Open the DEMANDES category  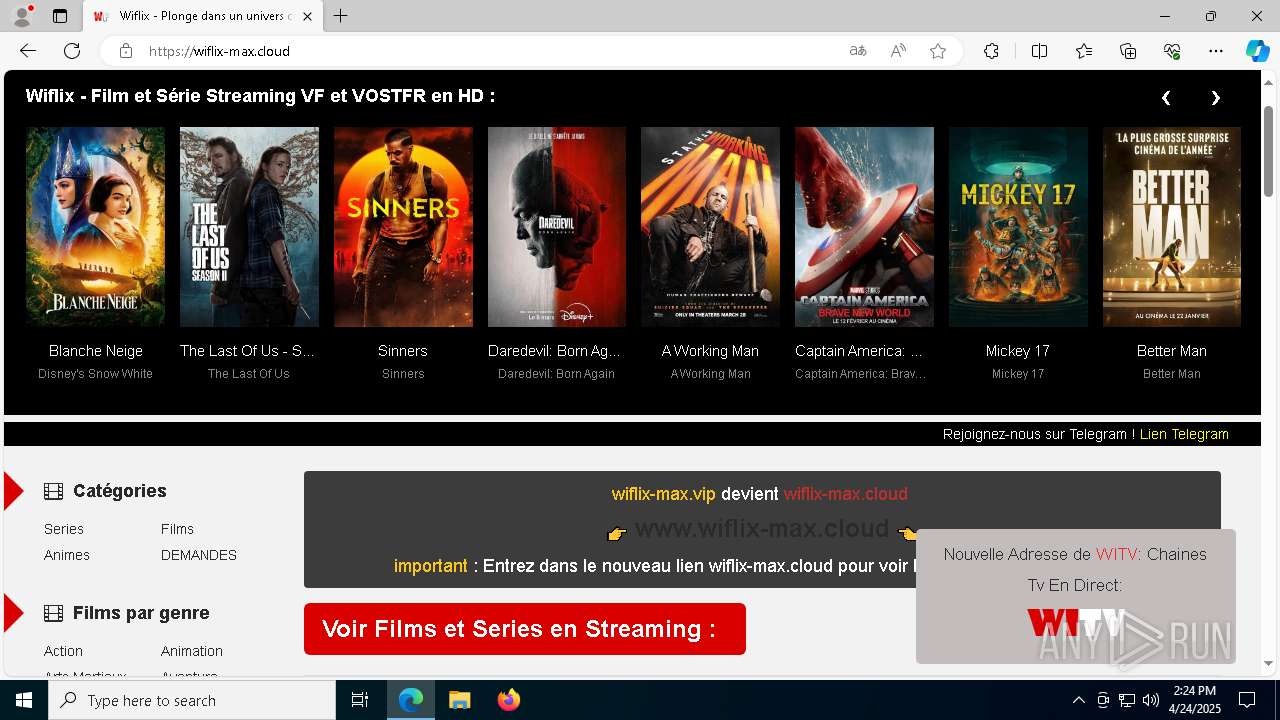click(x=199, y=555)
